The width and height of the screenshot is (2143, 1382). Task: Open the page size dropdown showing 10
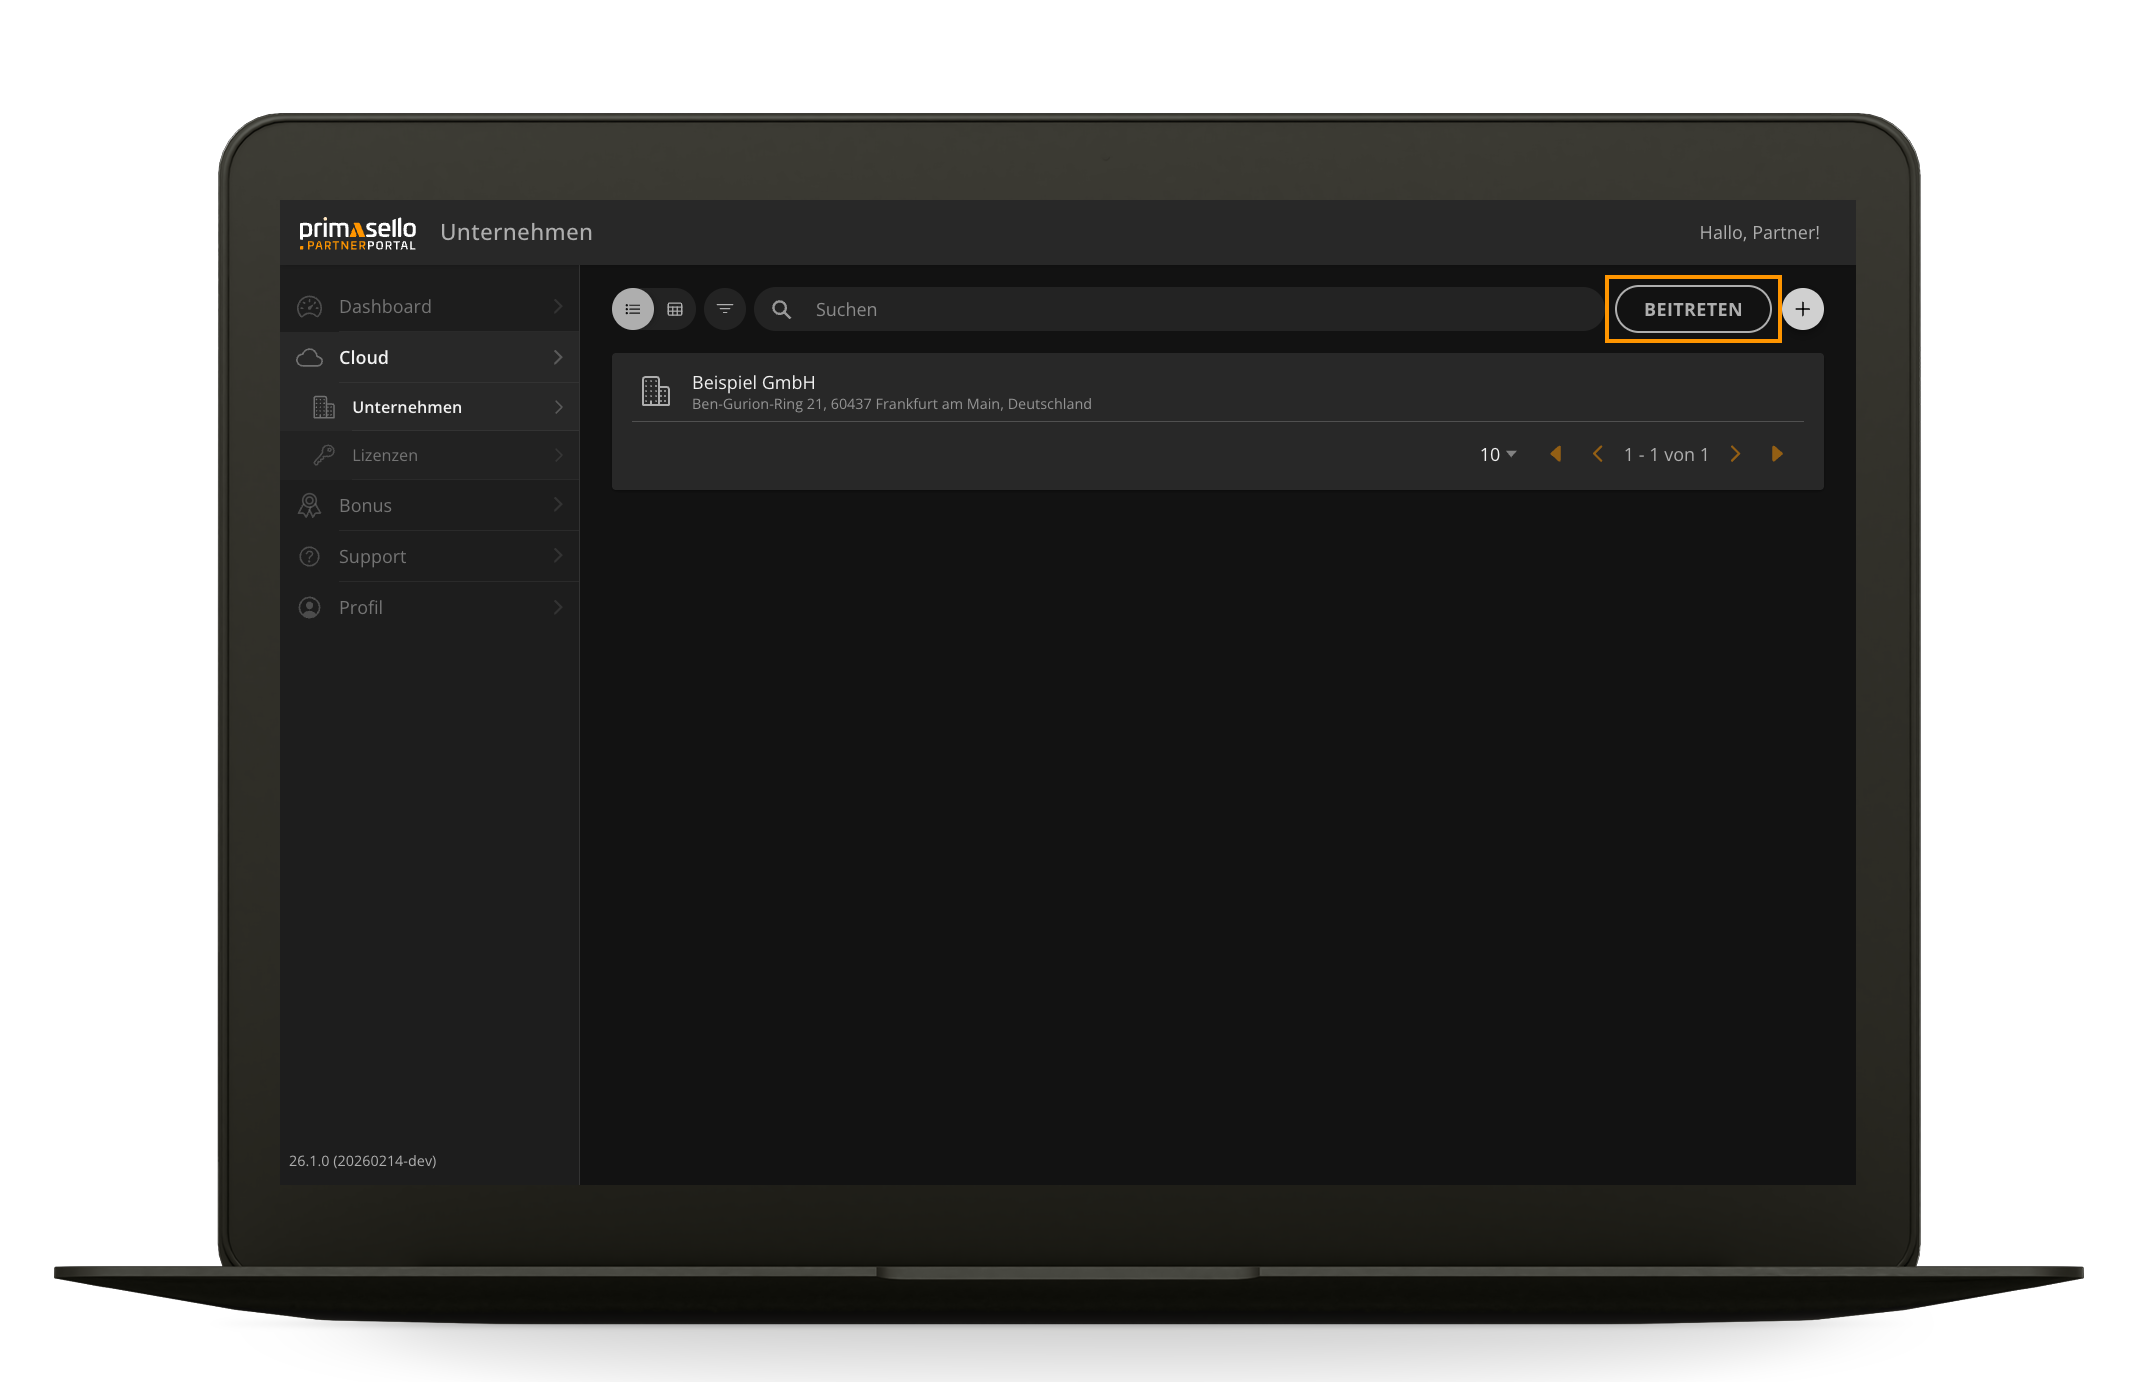[1496, 453]
